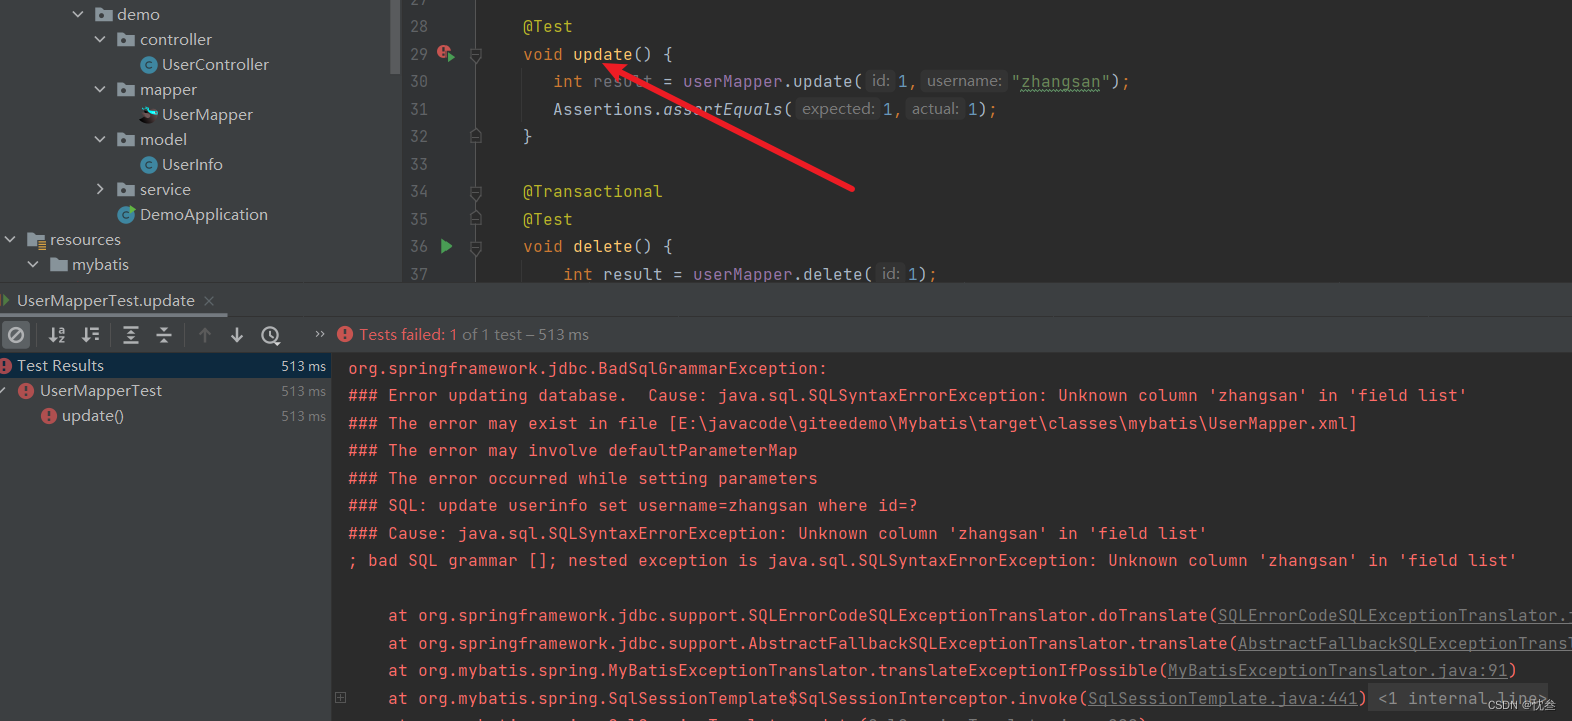
Task: Toggle sort tests alphabetically
Action: pos(57,335)
